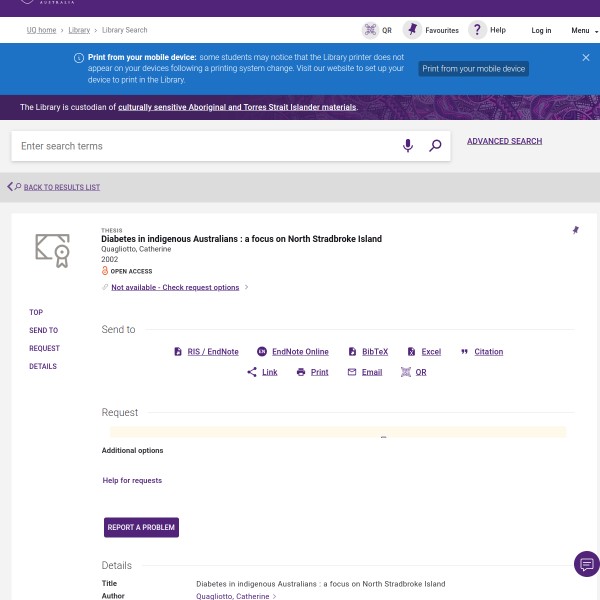Expand Not available - Check request options
This screenshot has width=600, height=600.
click(176, 287)
